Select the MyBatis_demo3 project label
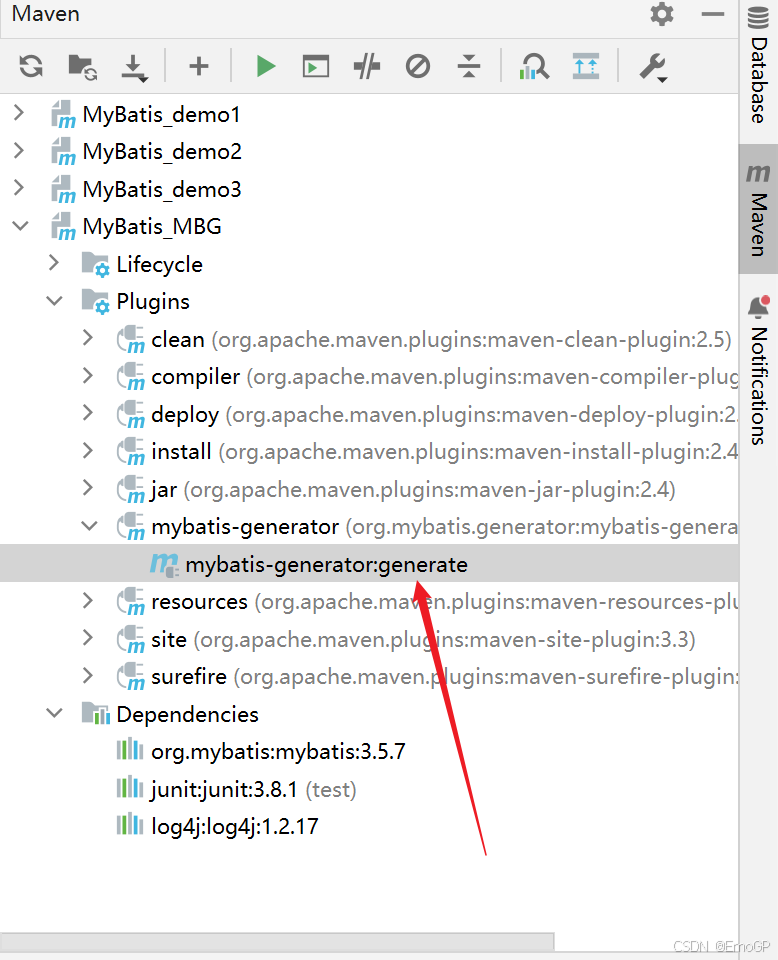778x960 pixels. click(x=162, y=189)
